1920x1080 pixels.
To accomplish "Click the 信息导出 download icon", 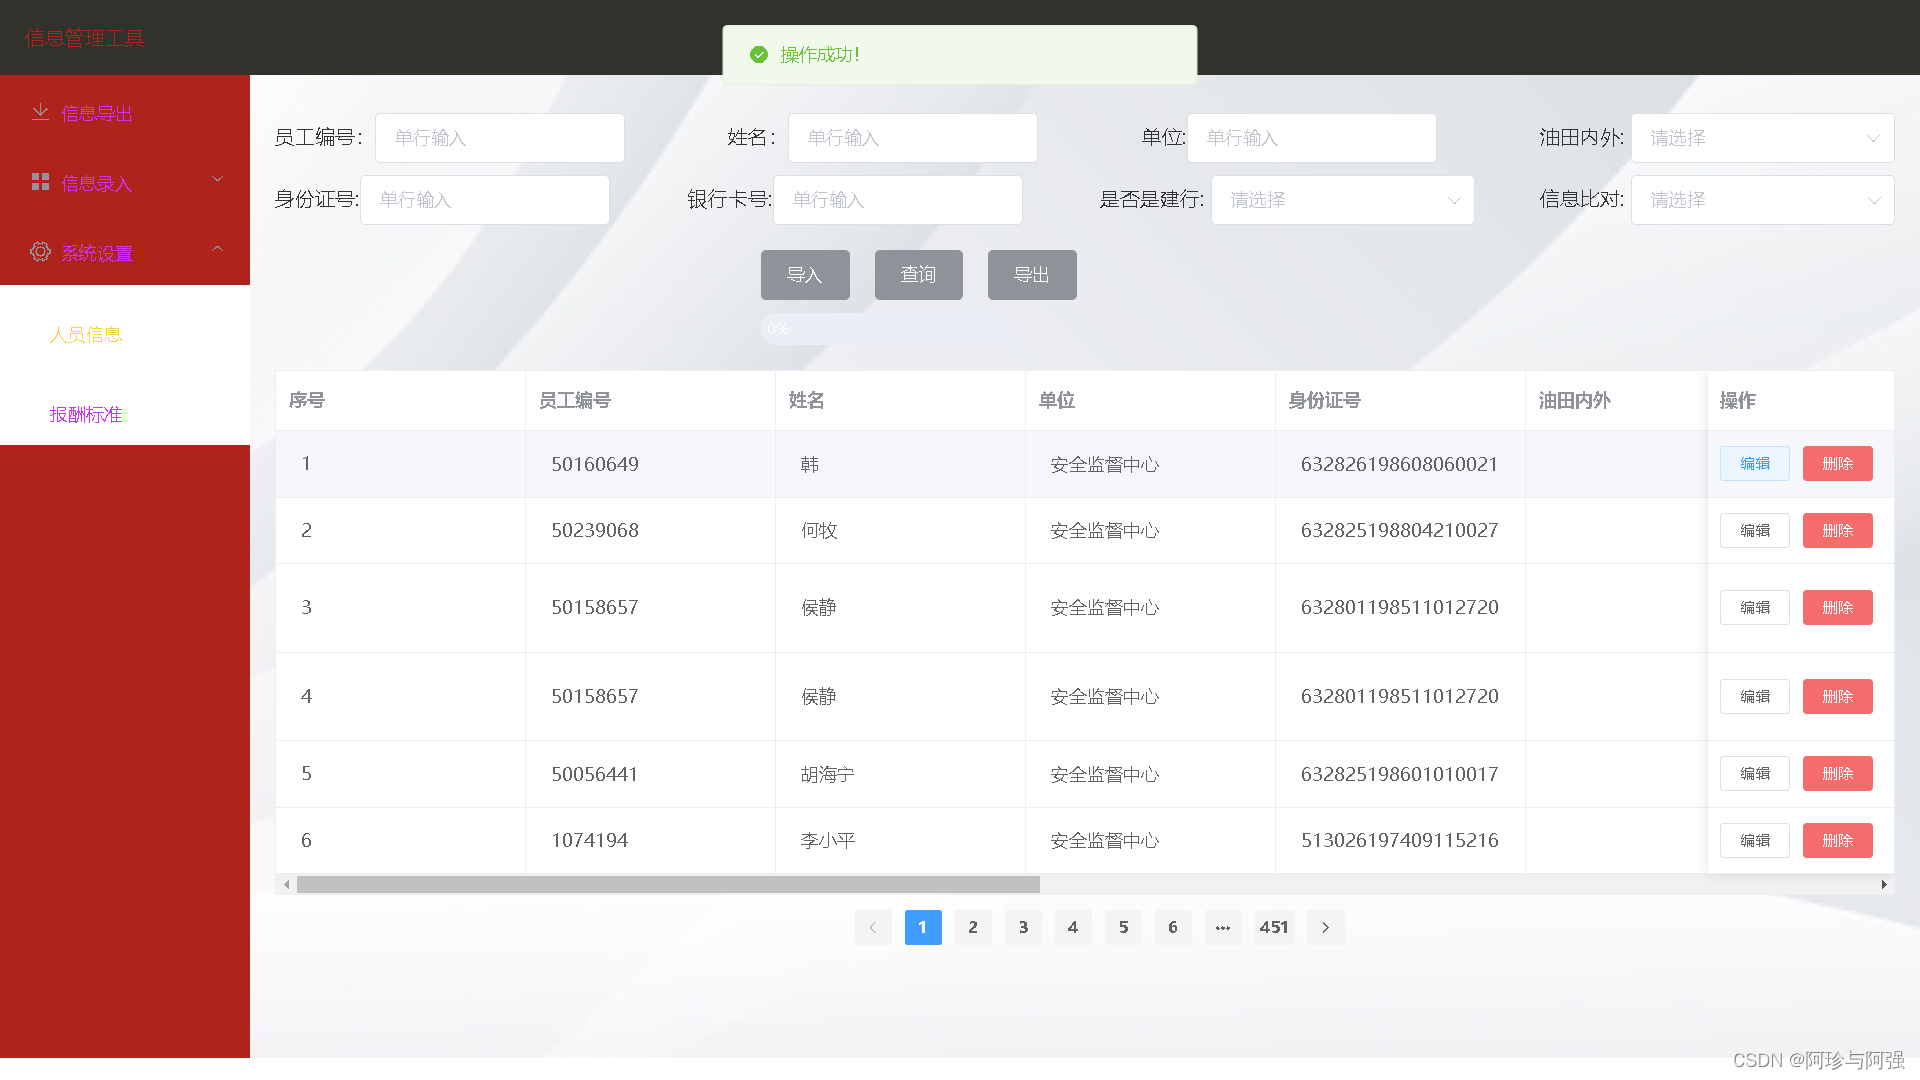I will coord(40,111).
